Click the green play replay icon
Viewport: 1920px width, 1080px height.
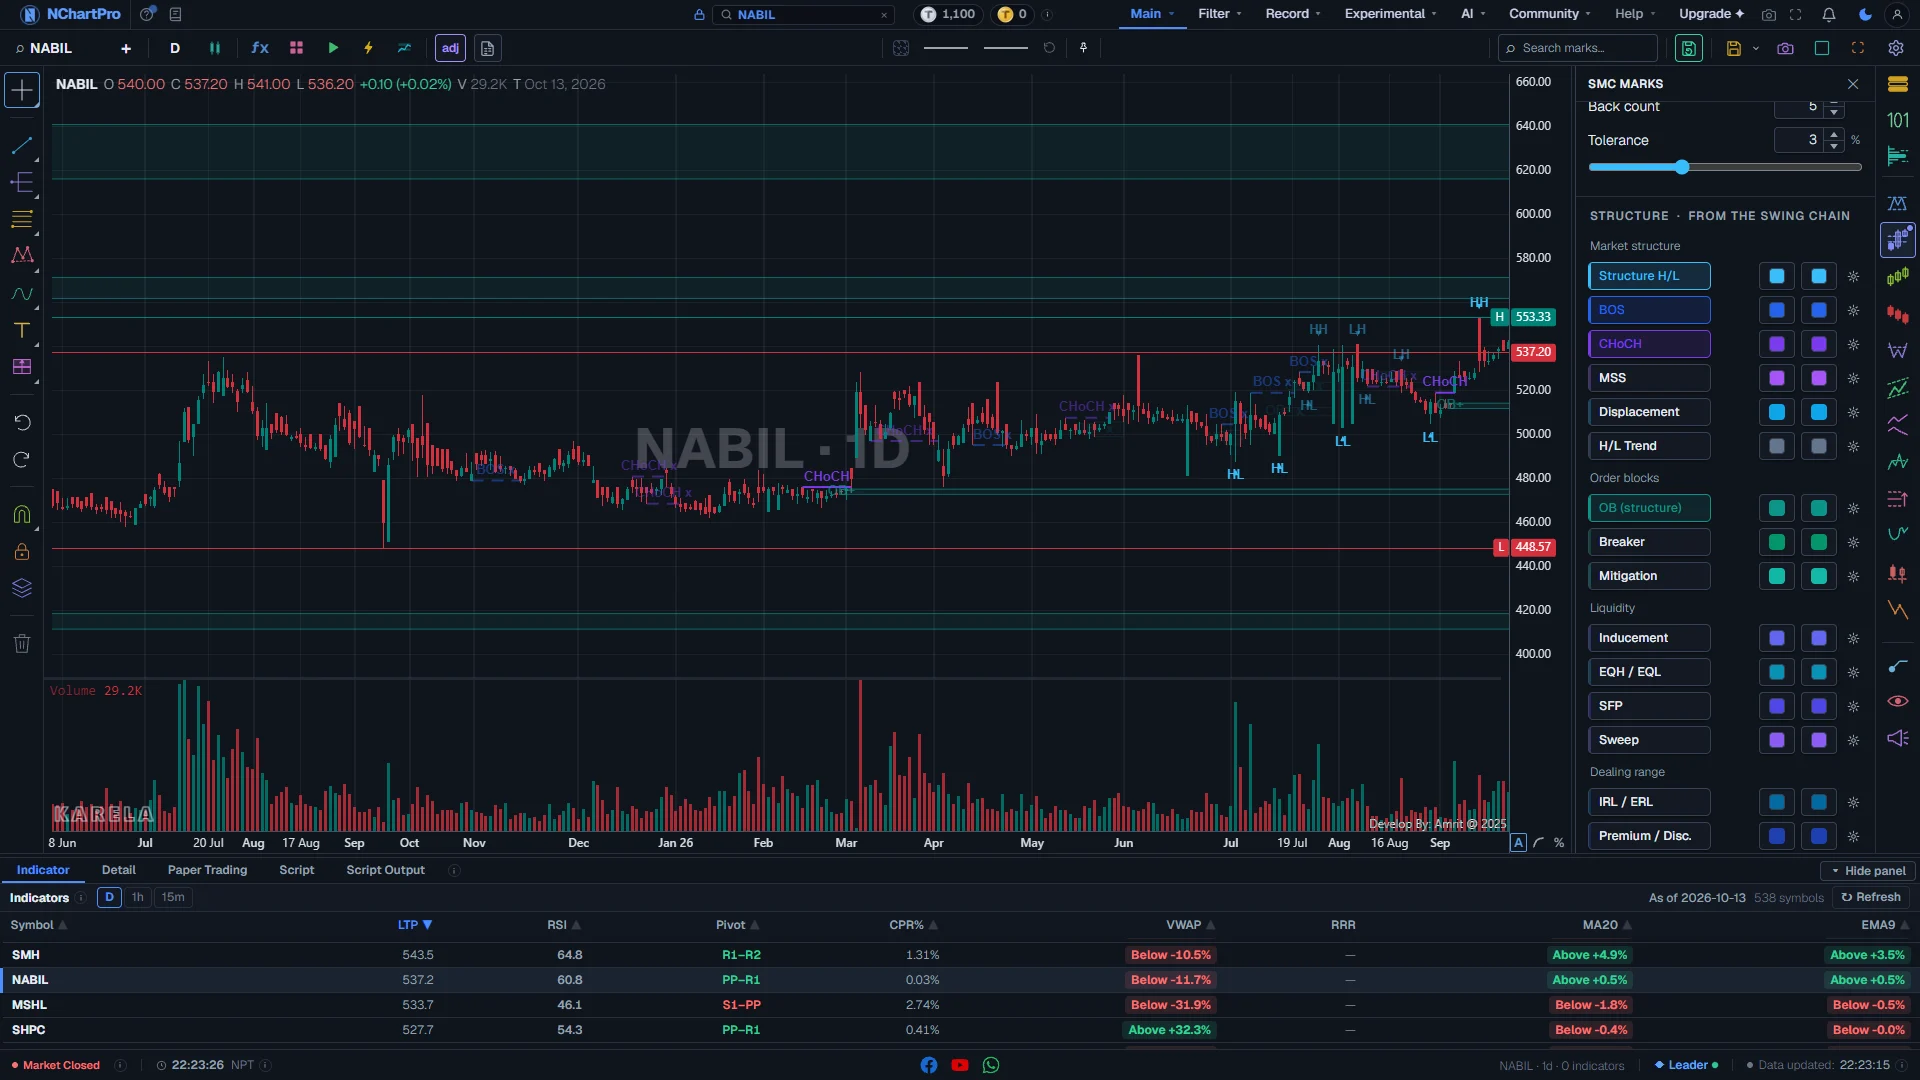[x=333, y=48]
